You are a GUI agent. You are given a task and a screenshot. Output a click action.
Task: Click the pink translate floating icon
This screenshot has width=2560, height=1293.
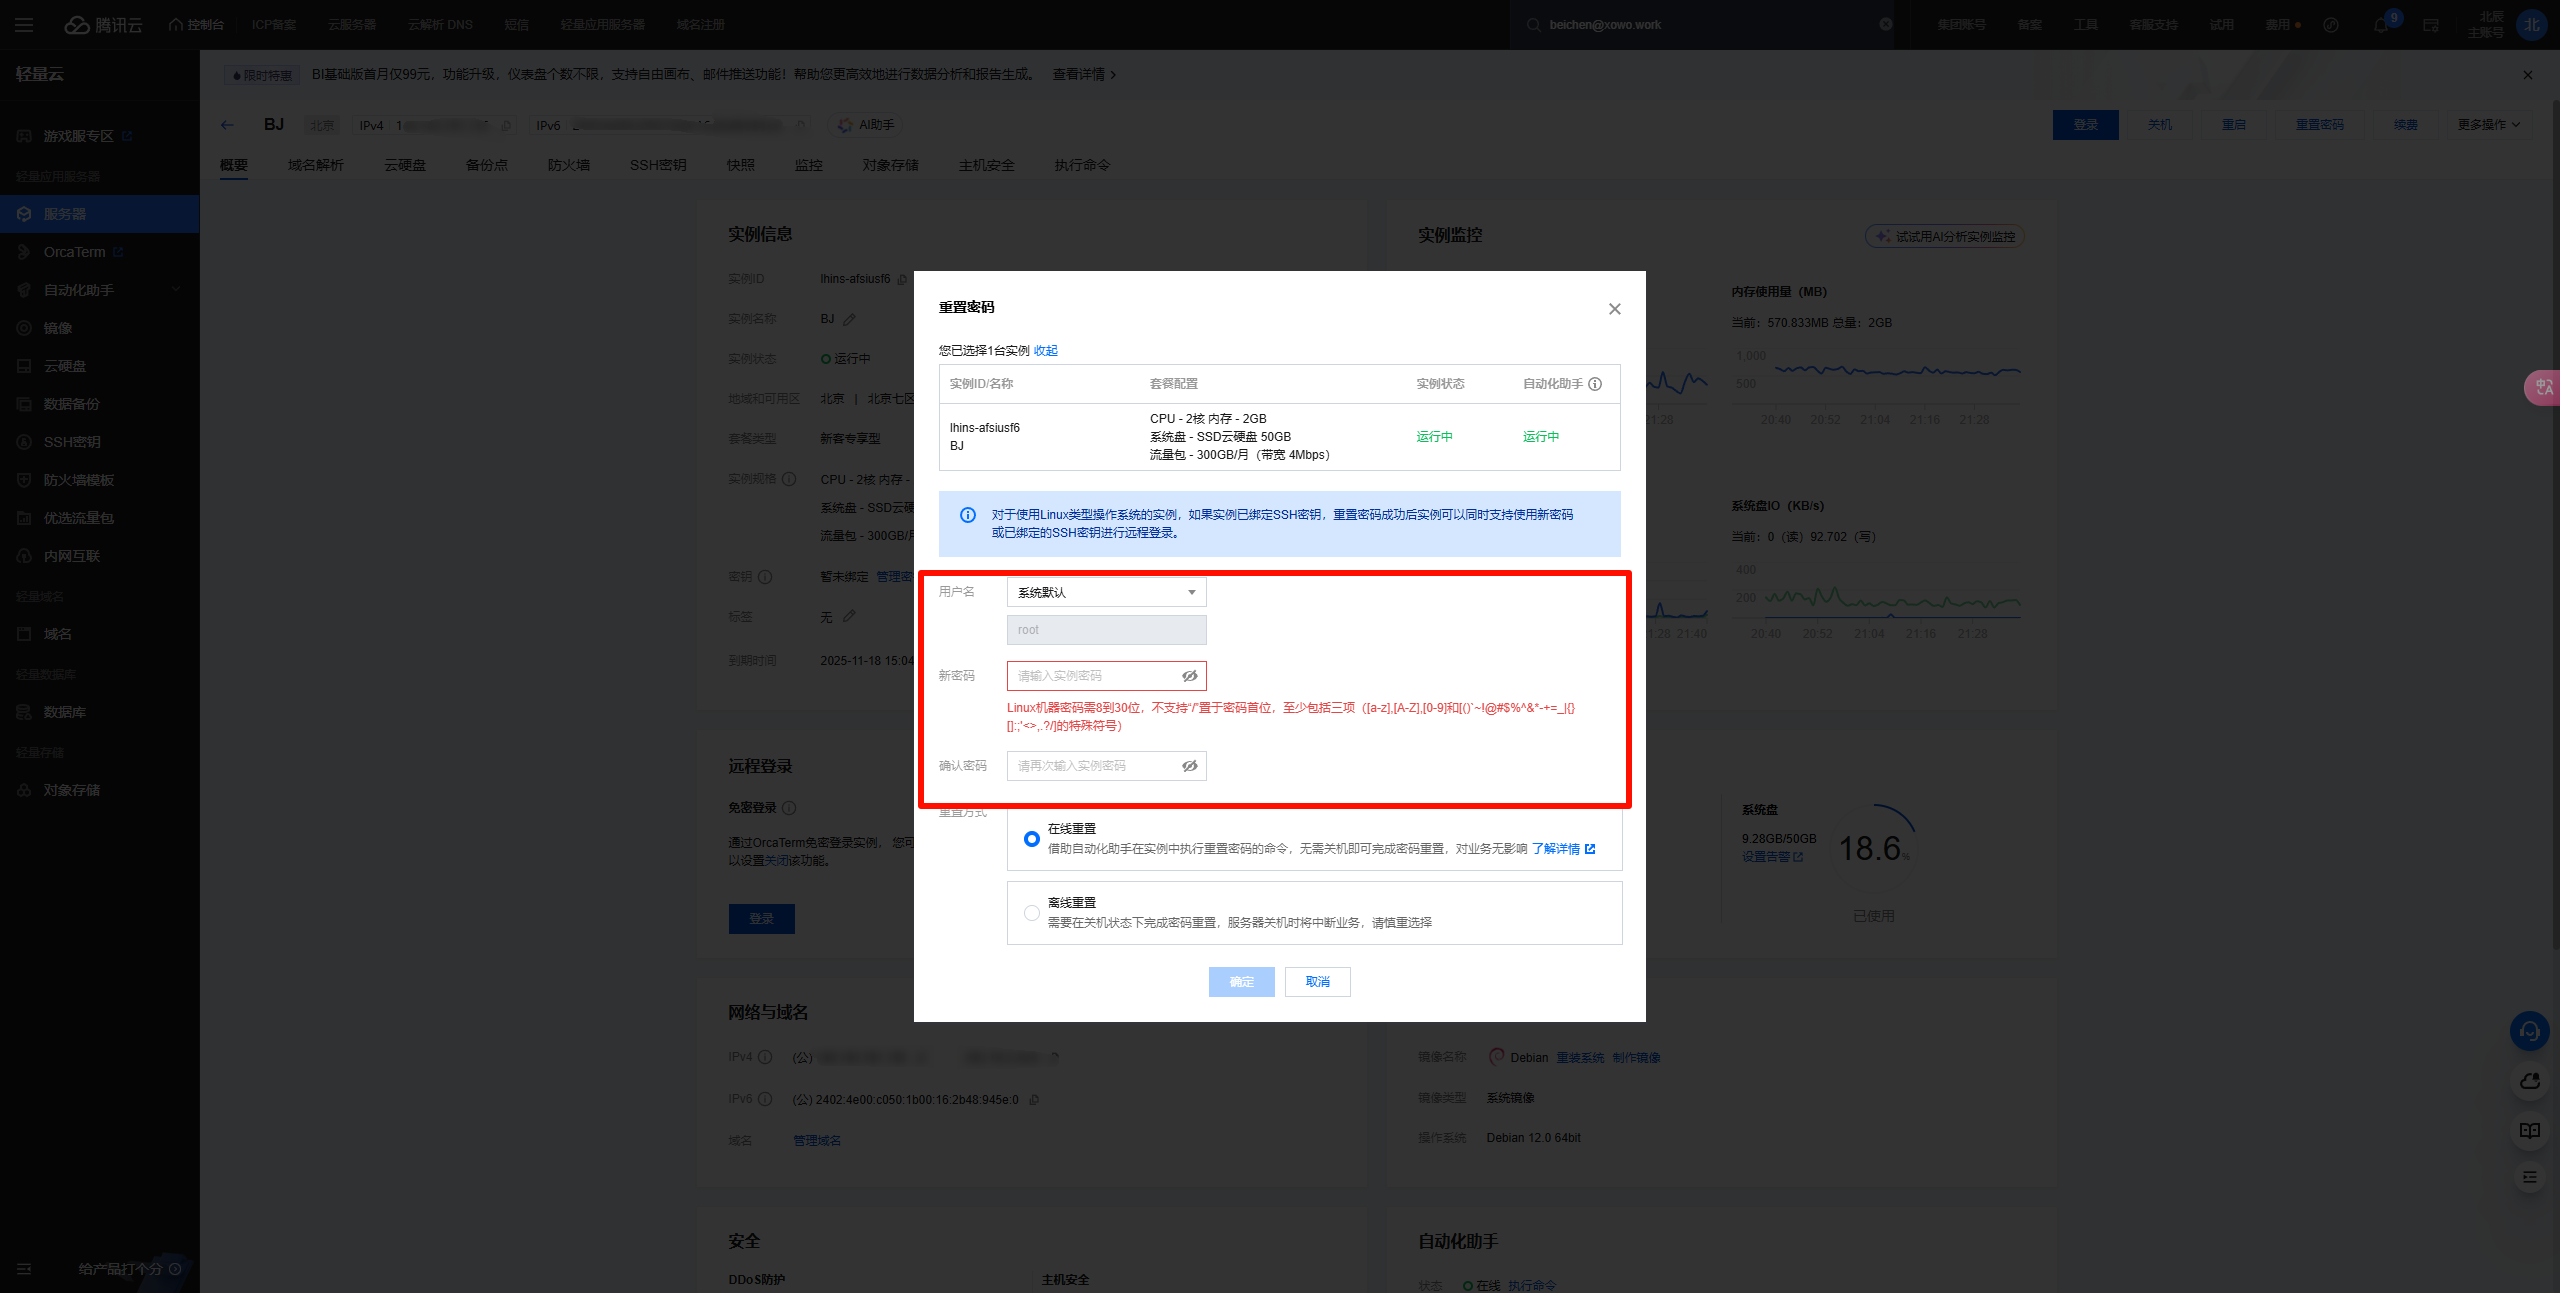2543,387
